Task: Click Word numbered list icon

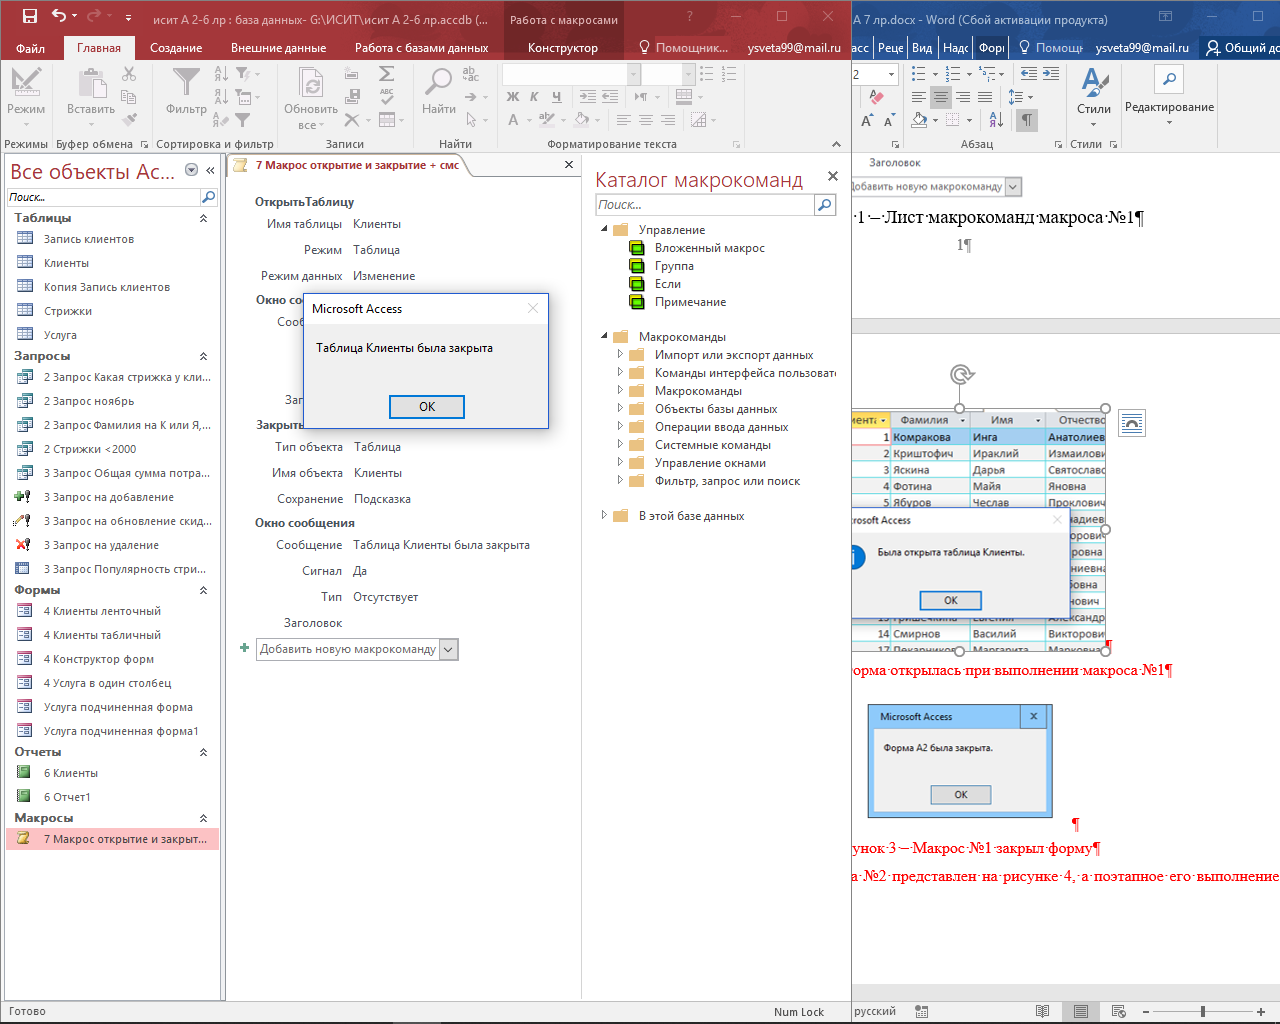Action: pos(954,74)
